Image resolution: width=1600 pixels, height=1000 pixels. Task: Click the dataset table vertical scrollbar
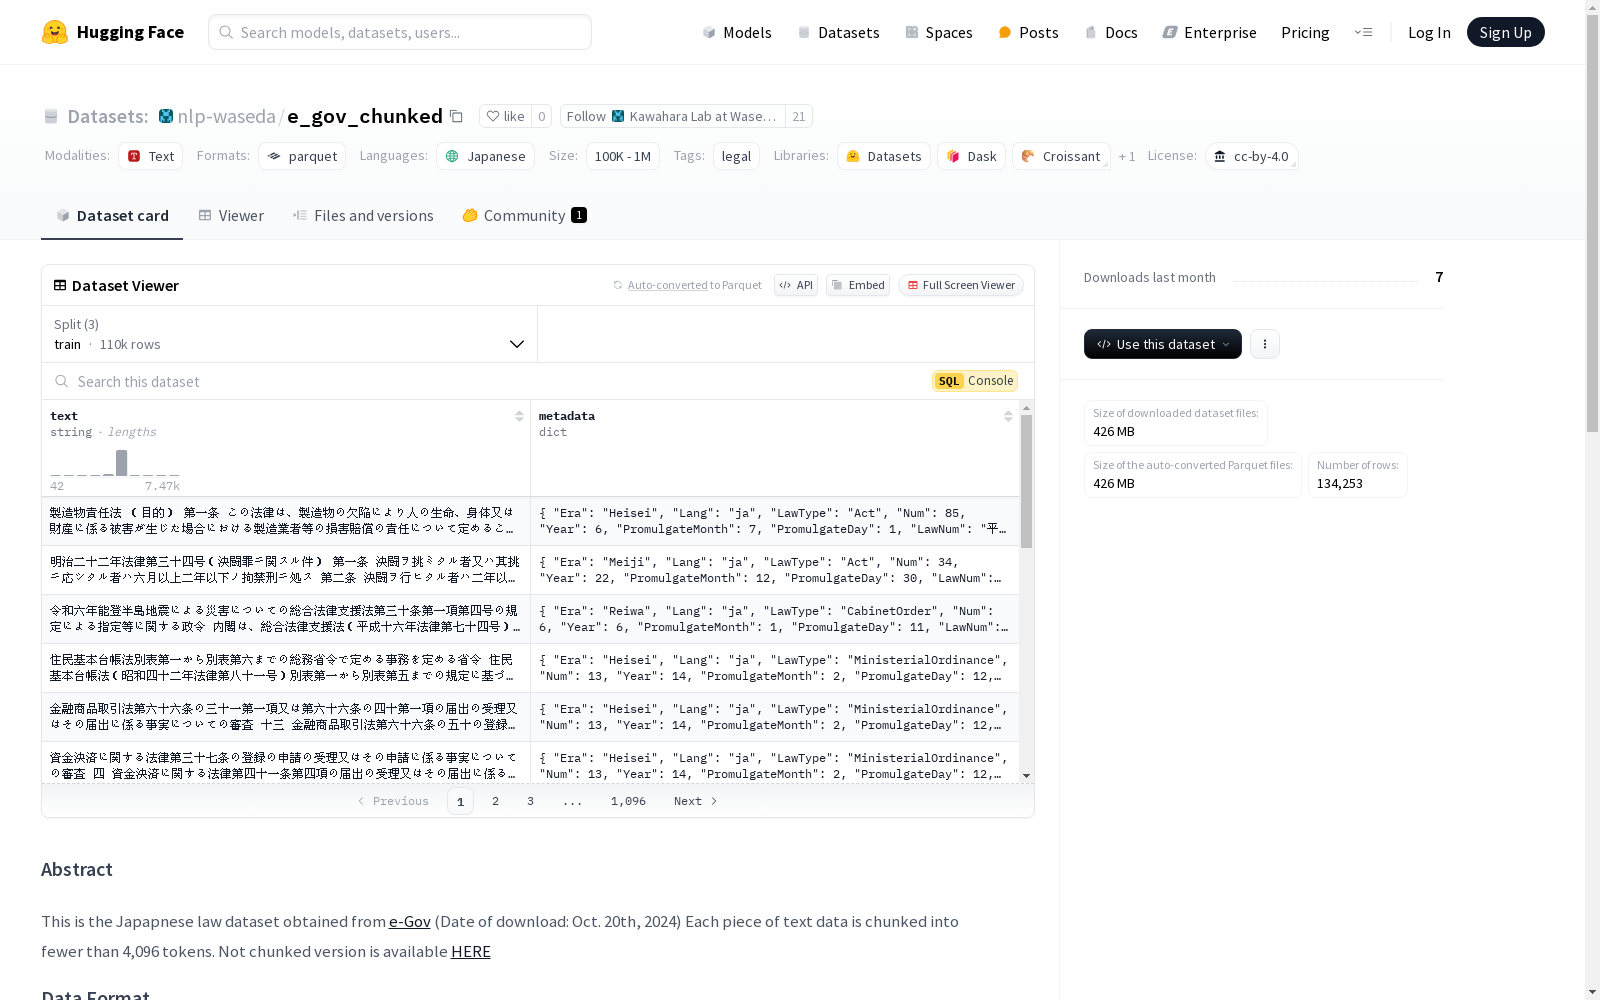pyautogui.click(x=1026, y=481)
